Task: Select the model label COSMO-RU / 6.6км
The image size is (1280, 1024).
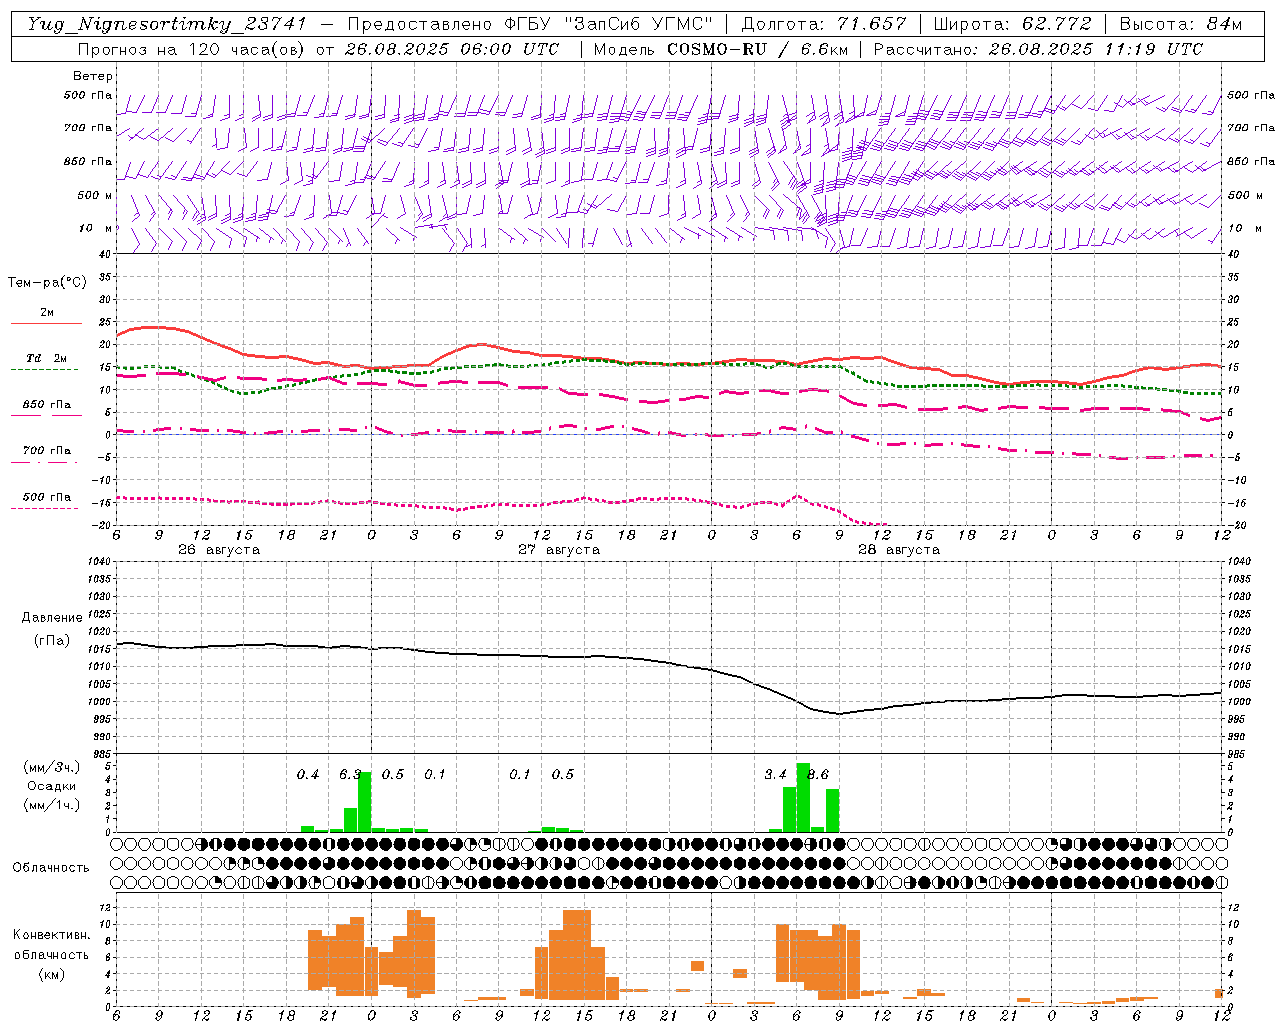Action: [x=758, y=49]
